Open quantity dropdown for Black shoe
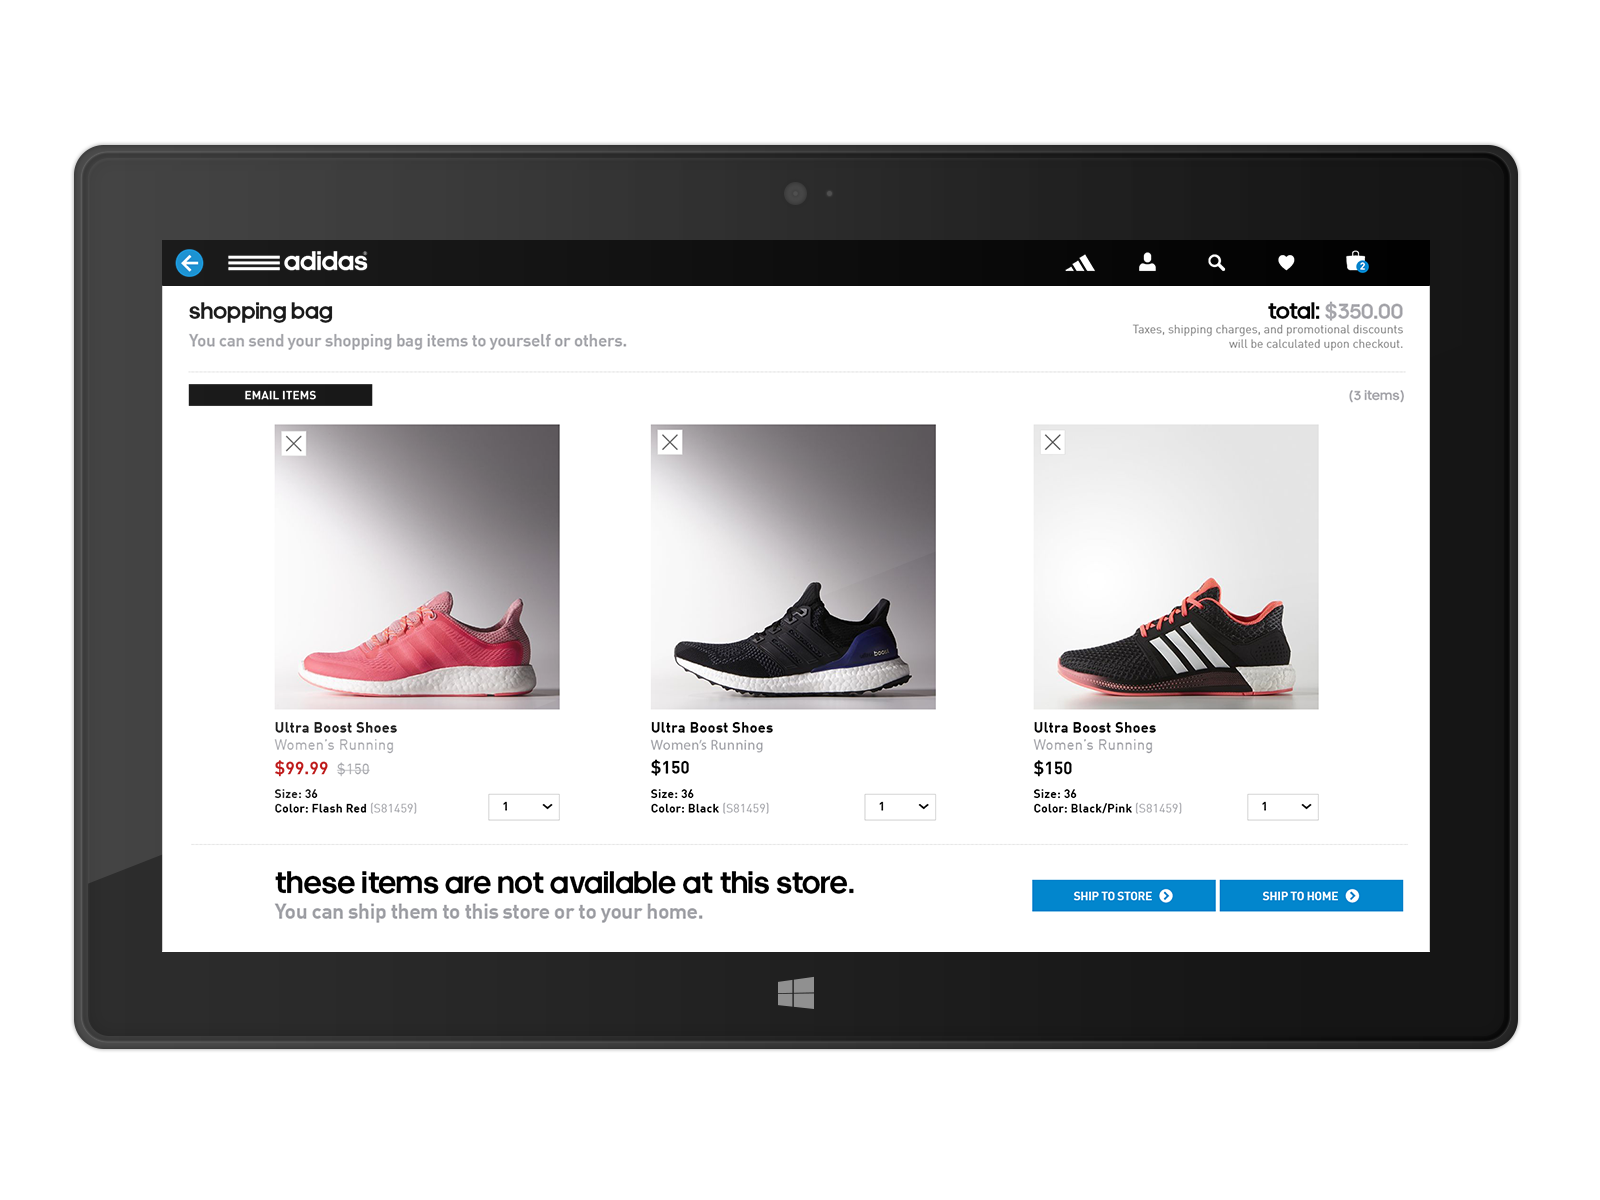 pos(900,807)
